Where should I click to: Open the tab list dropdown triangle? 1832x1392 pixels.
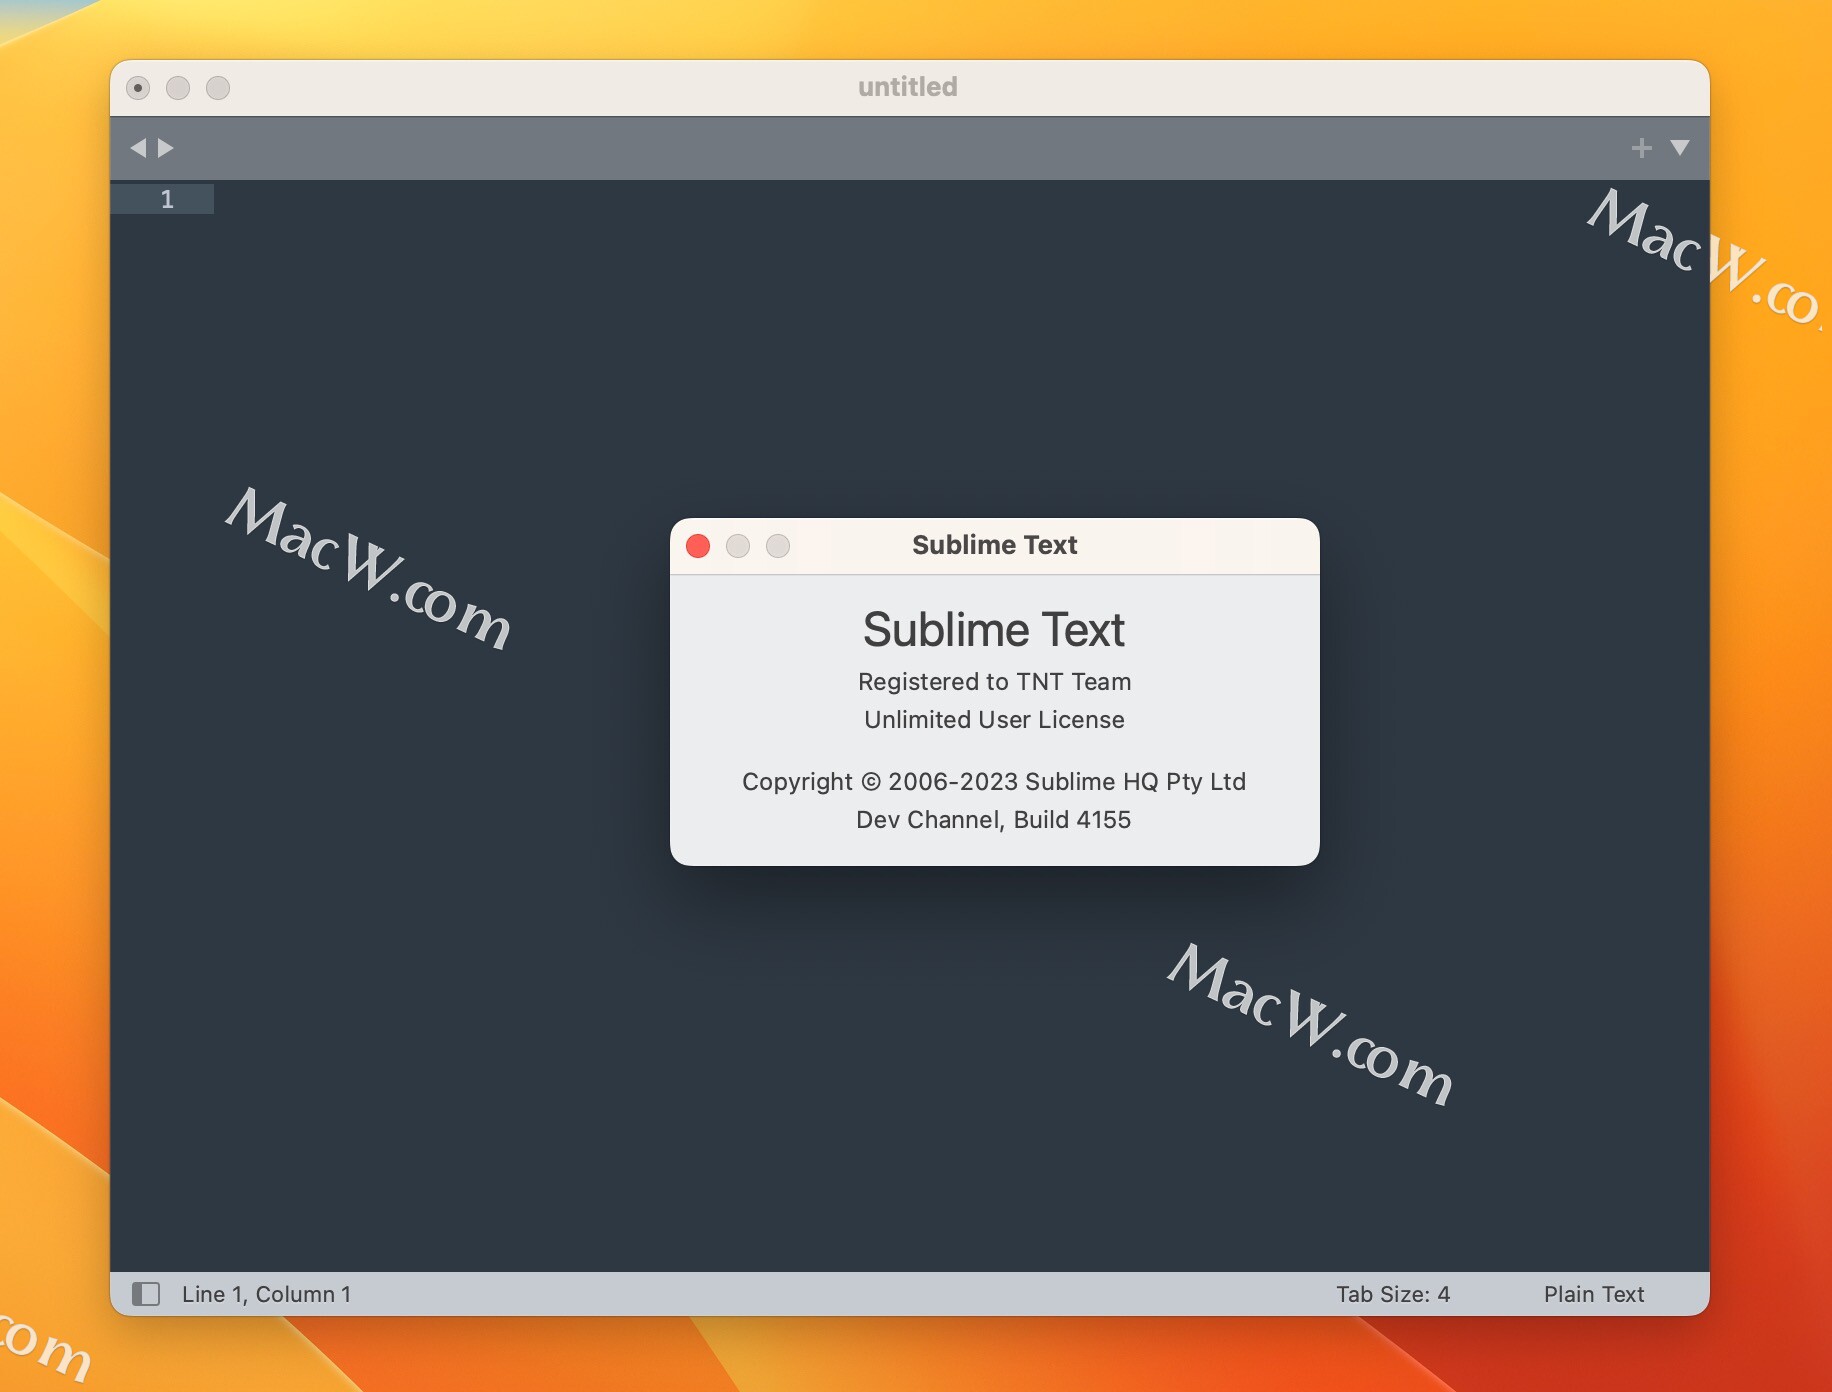pos(1680,148)
